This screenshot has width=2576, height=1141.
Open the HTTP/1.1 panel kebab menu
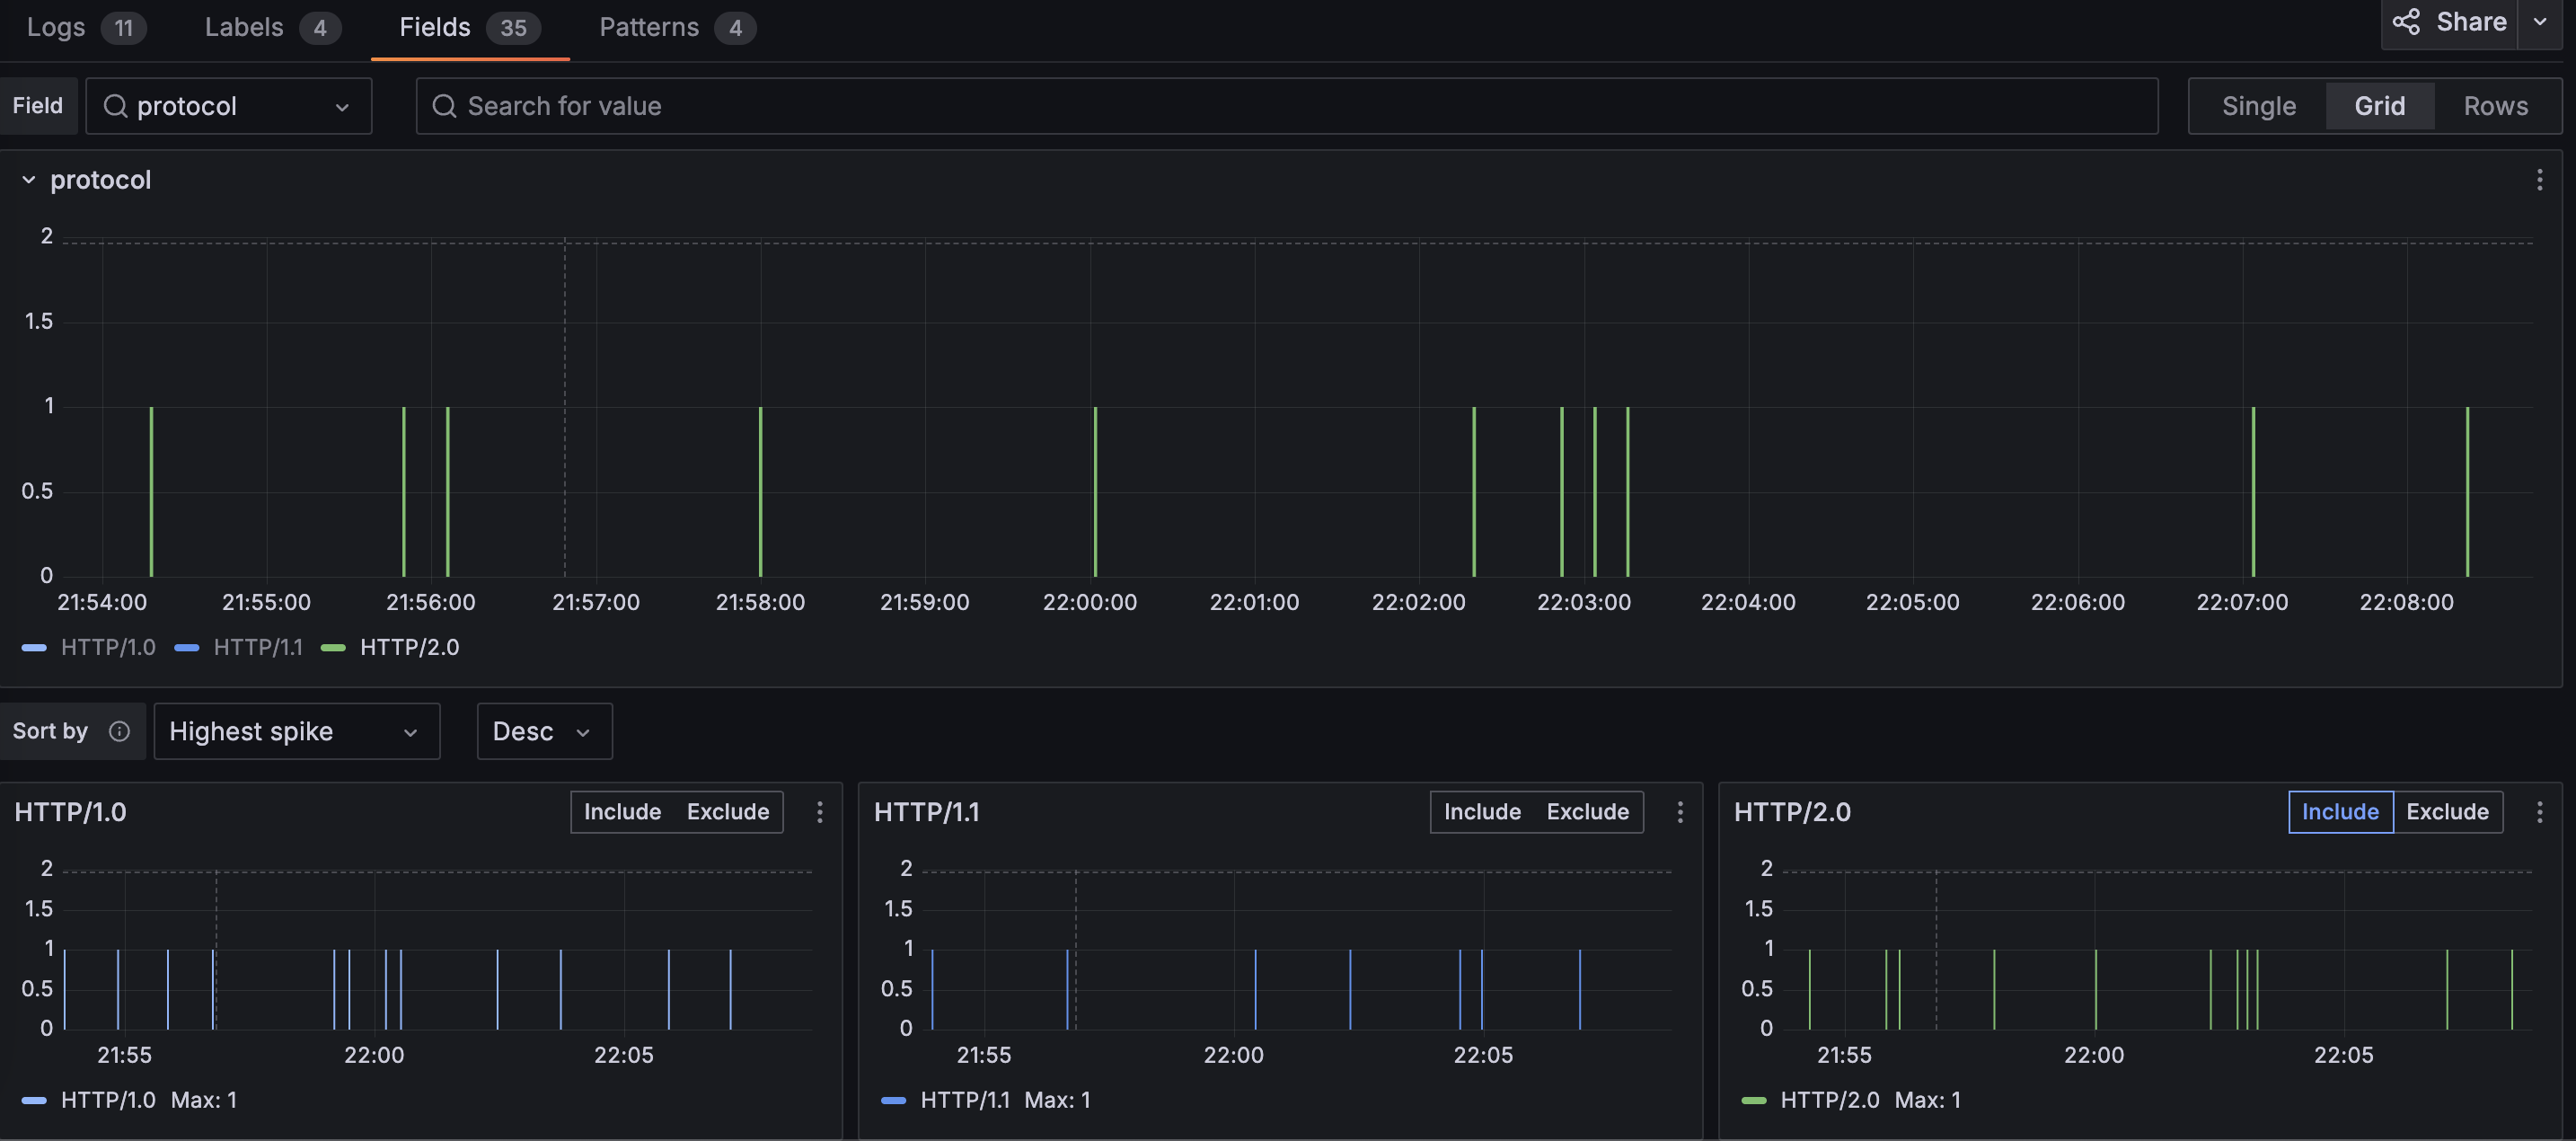coord(1680,812)
